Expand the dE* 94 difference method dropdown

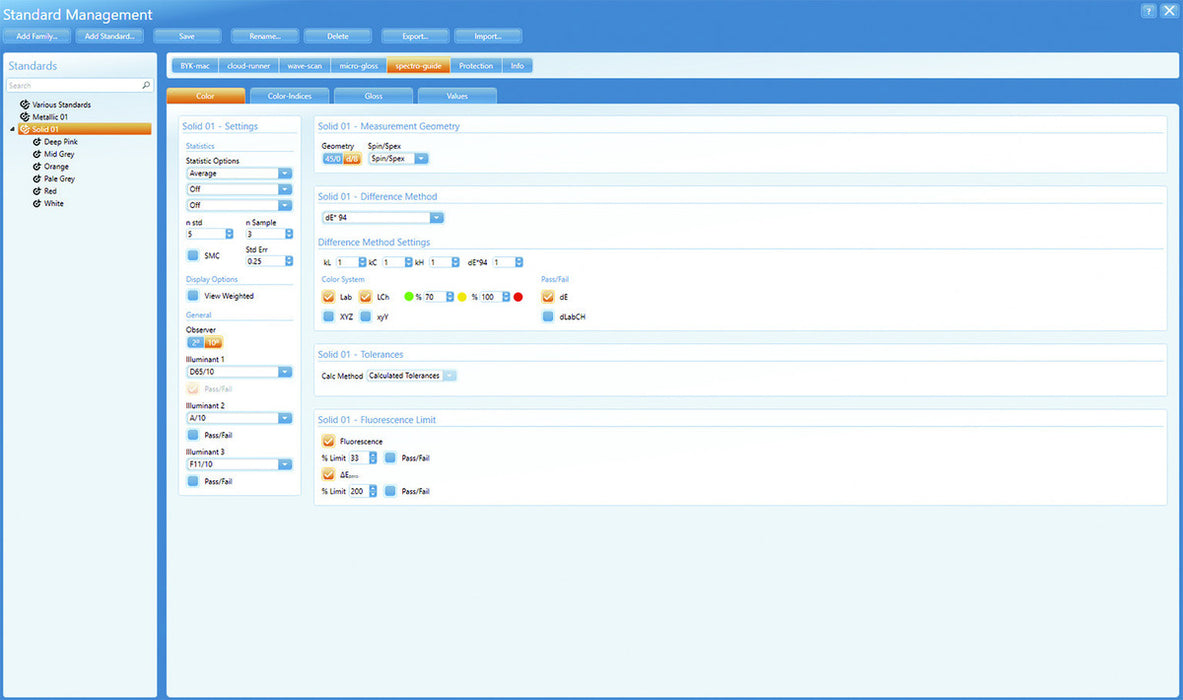click(x=437, y=217)
